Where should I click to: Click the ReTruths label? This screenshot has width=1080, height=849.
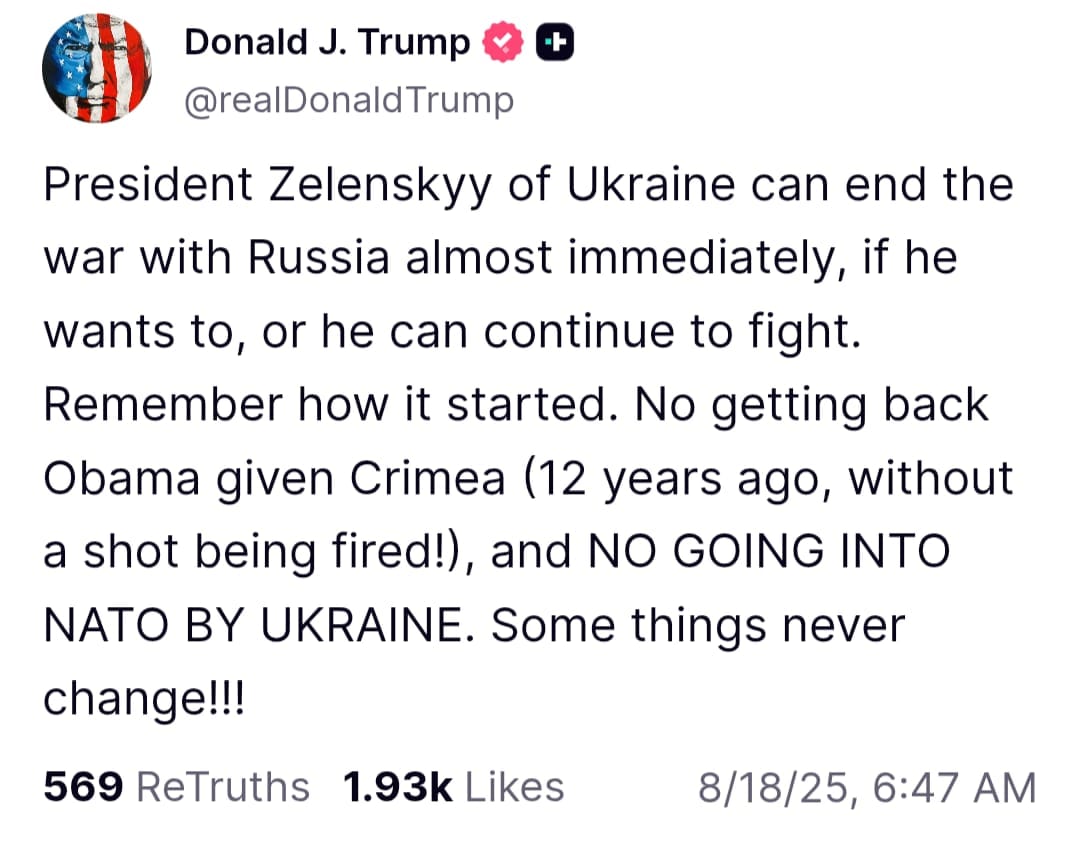pyautogui.click(x=222, y=787)
